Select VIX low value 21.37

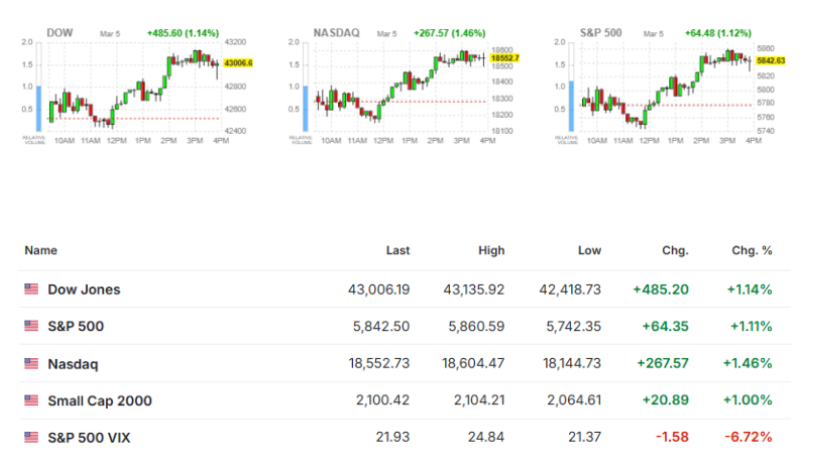[x=585, y=437]
